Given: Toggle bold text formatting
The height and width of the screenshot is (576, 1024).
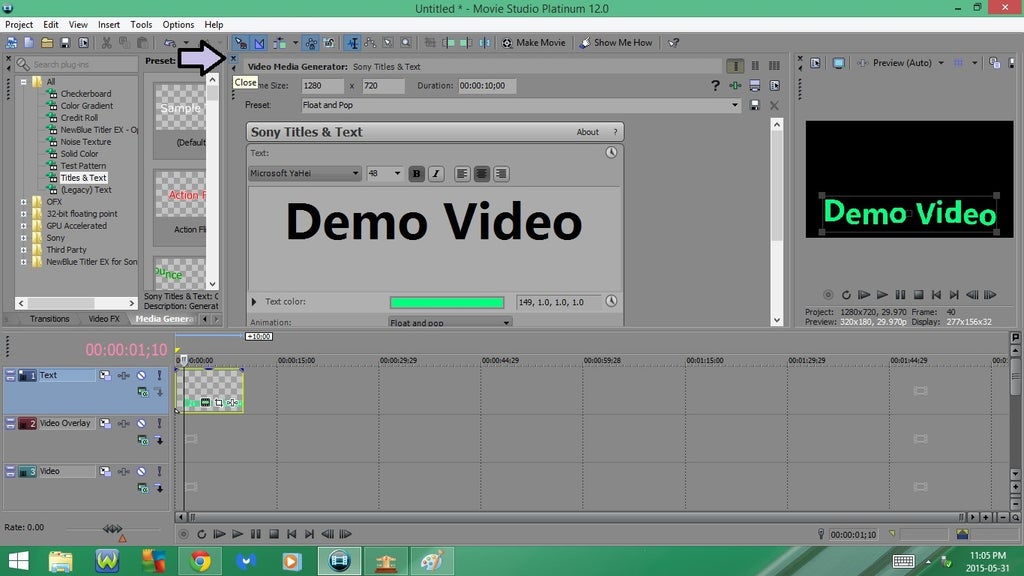Looking at the screenshot, I should coord(416,174).
